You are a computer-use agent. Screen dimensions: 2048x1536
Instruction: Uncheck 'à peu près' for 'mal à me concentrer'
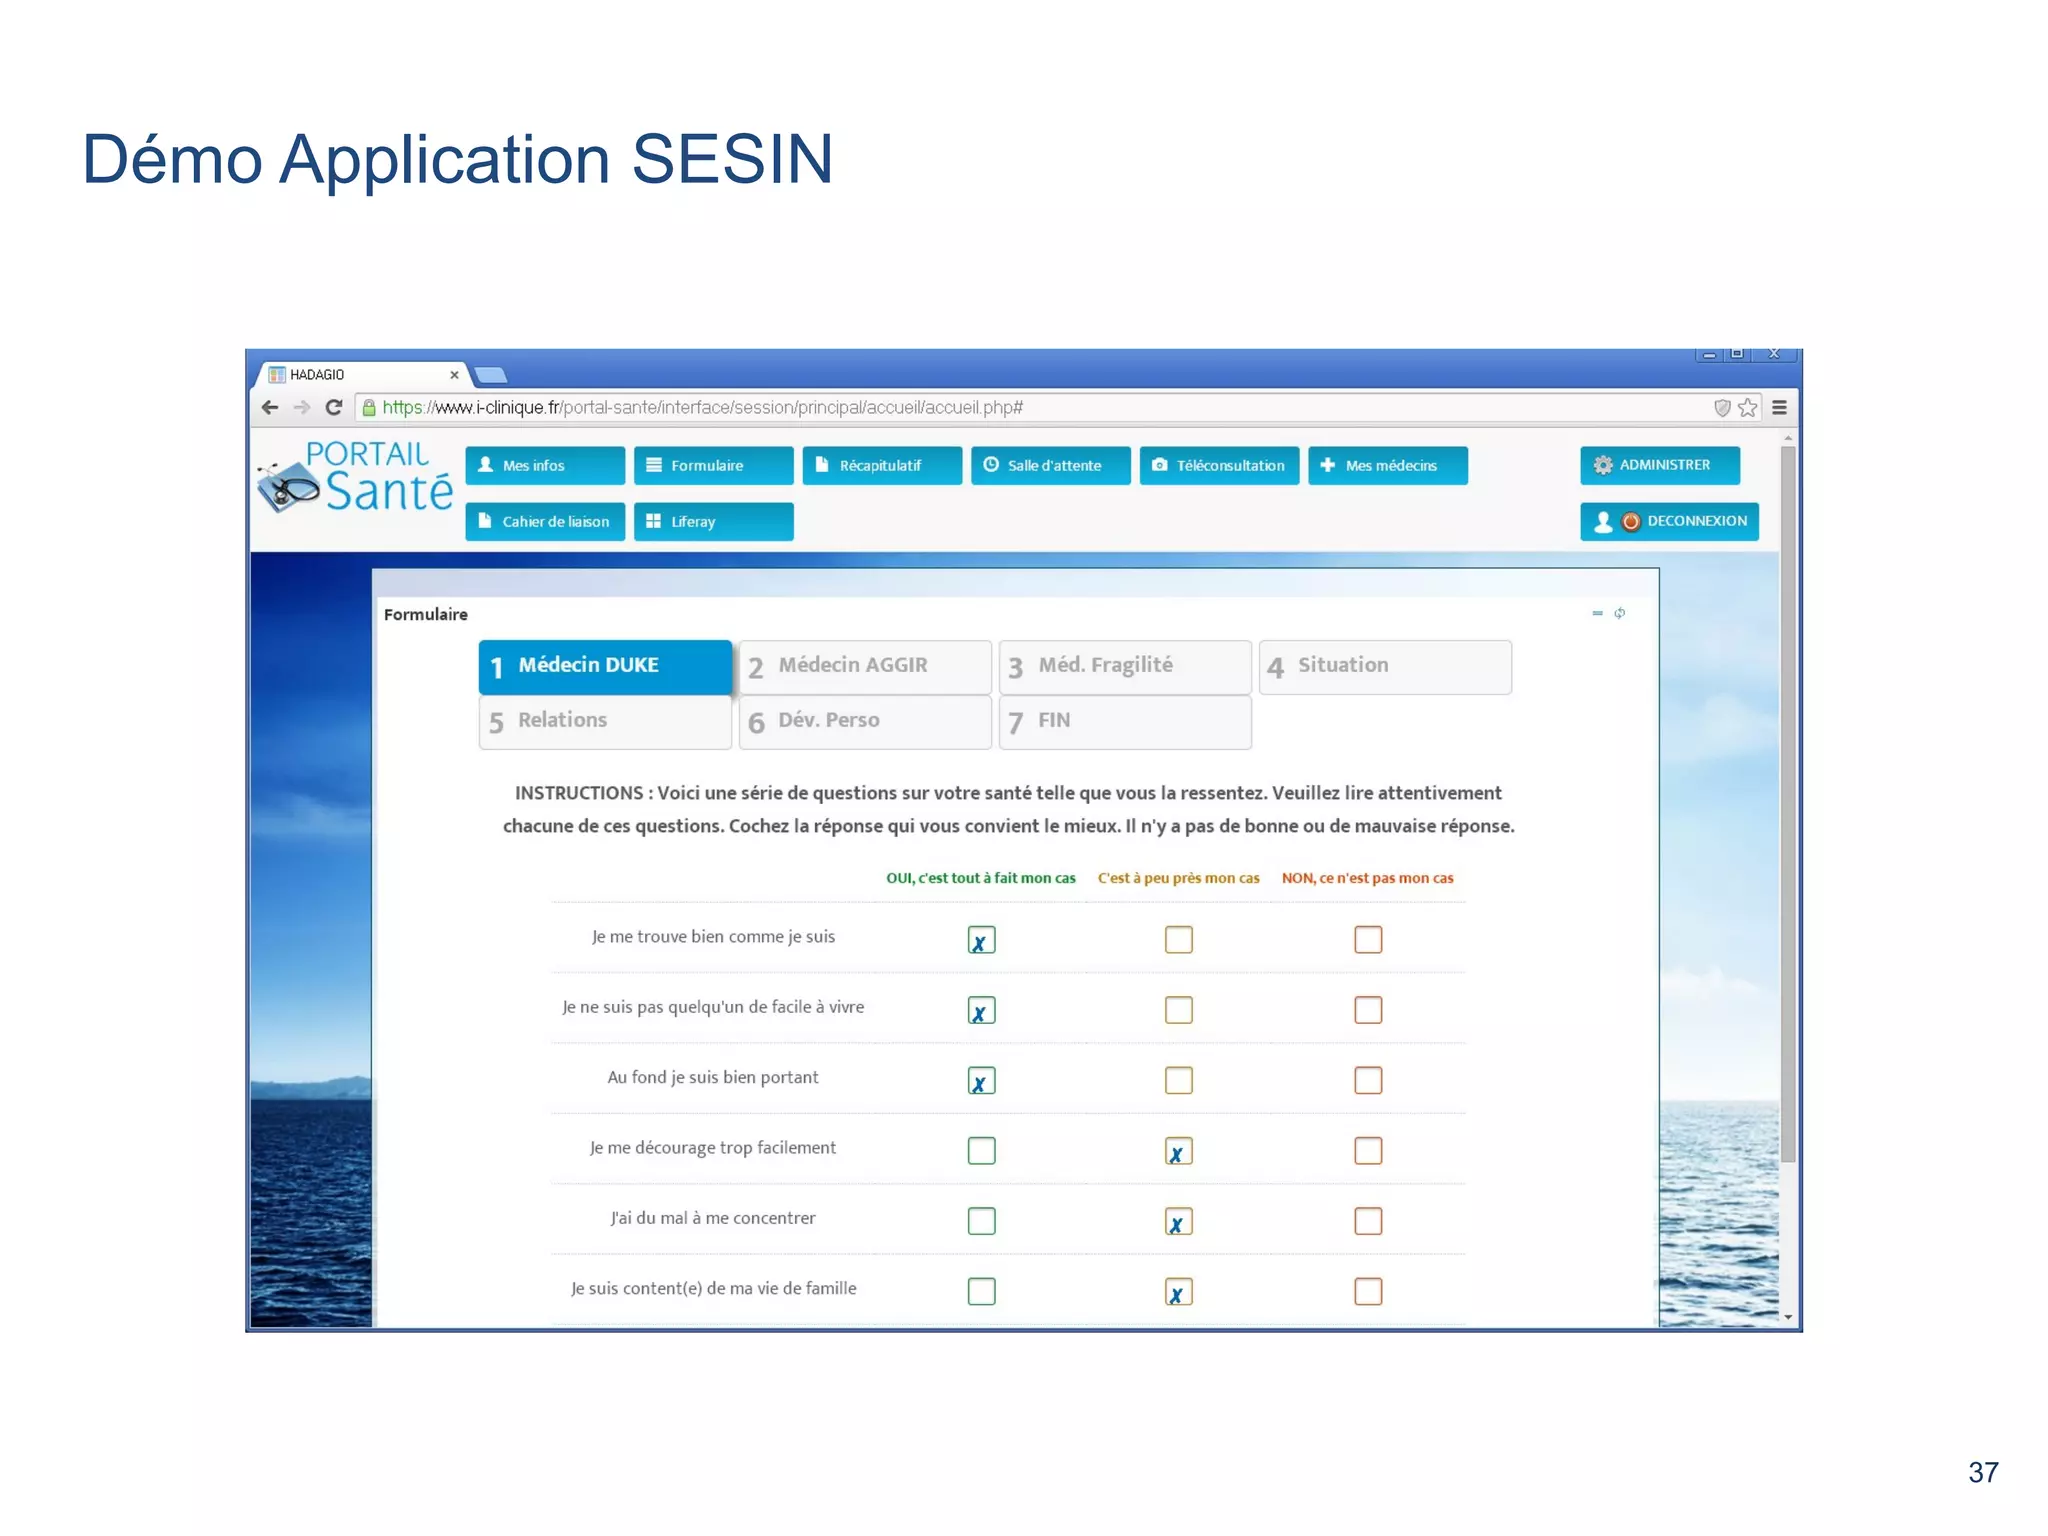[x=1178, y=1221]
